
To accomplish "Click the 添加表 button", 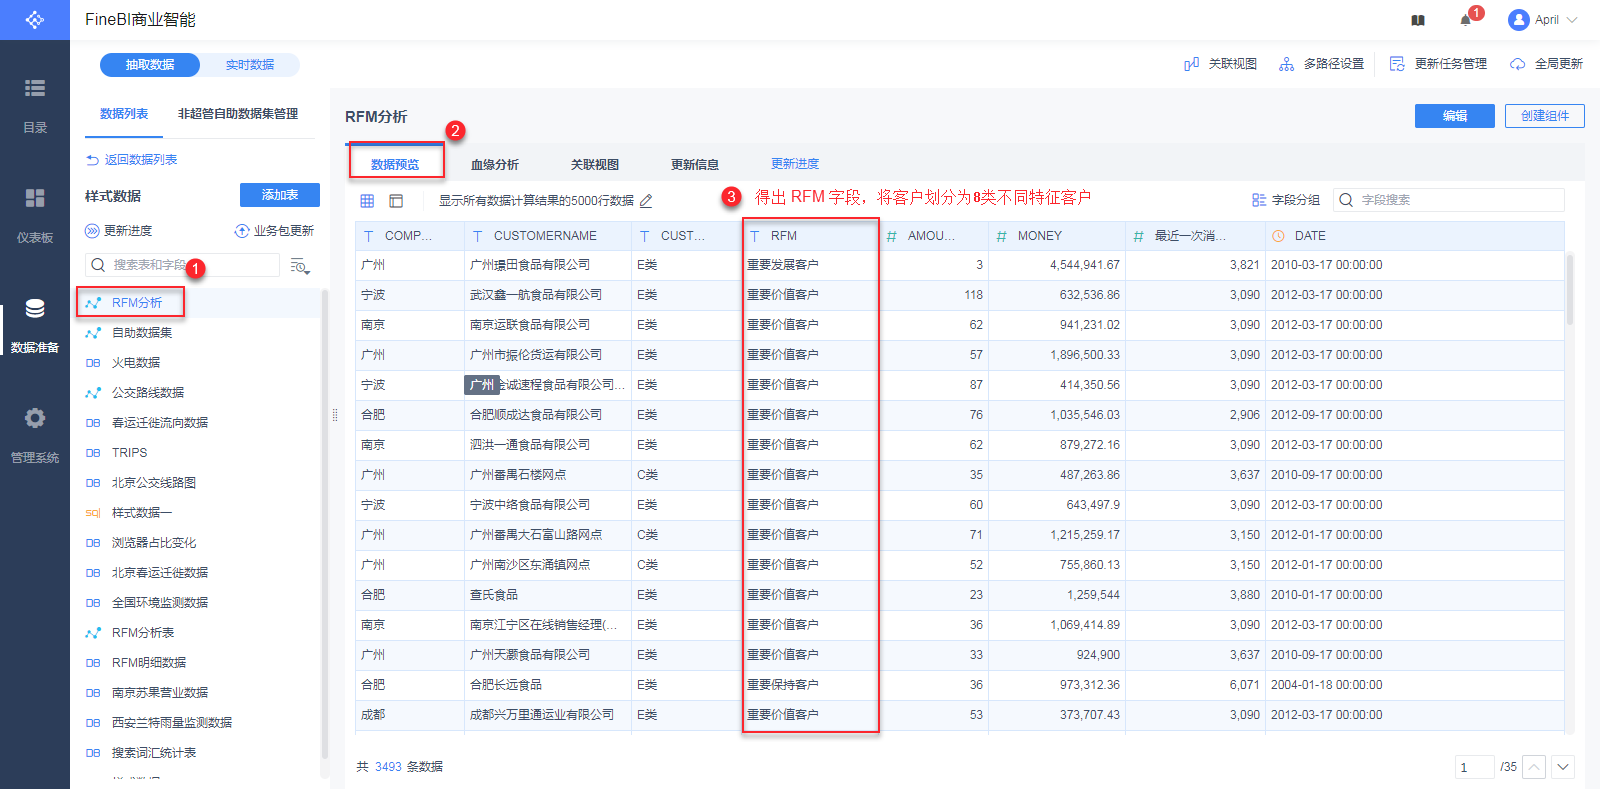I will tap(280, 195).
